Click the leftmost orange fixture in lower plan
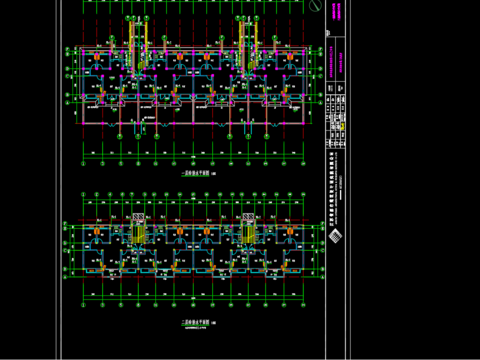The height and width of the screenshot is (360, 480). click(97, 231)
